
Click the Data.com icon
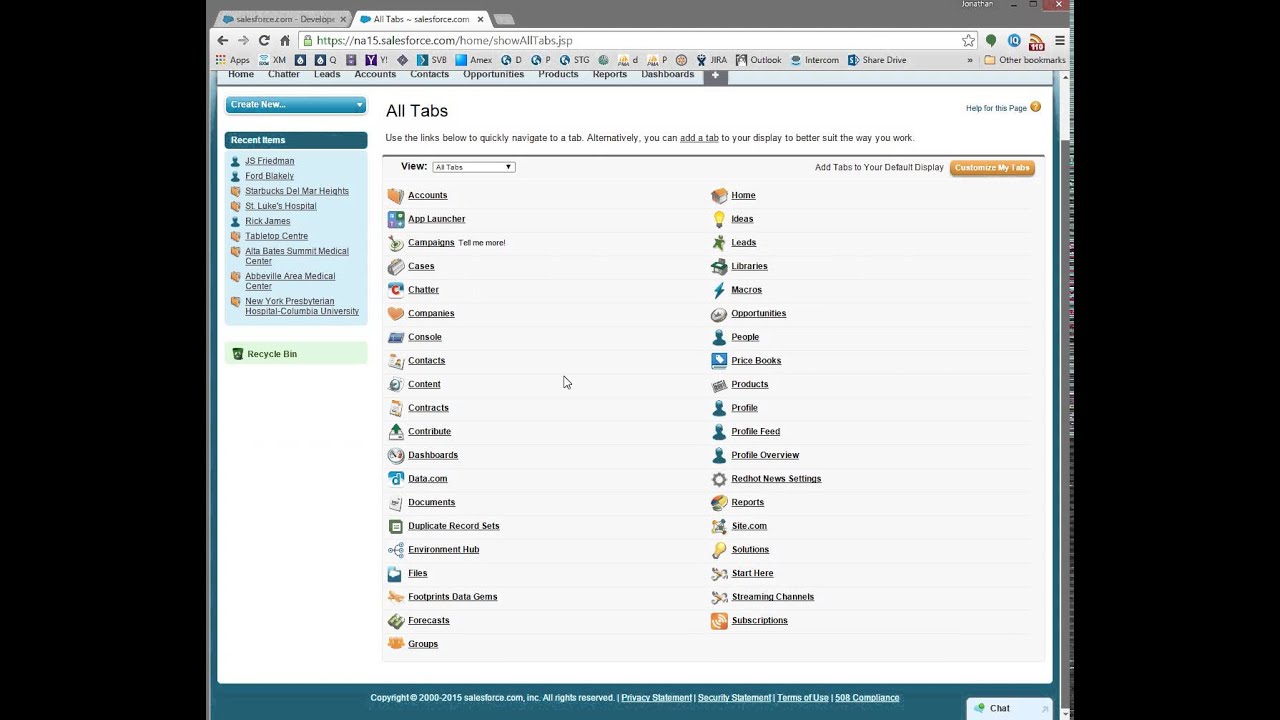point(396,479)
